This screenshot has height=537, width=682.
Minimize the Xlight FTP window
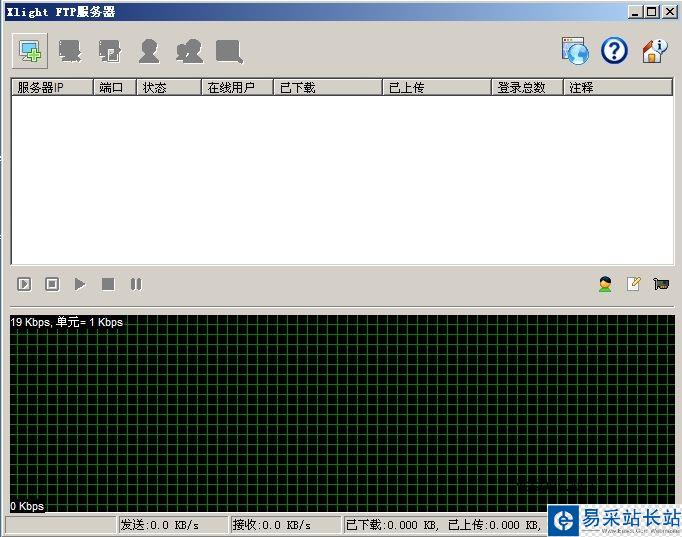tap(635, 12)
